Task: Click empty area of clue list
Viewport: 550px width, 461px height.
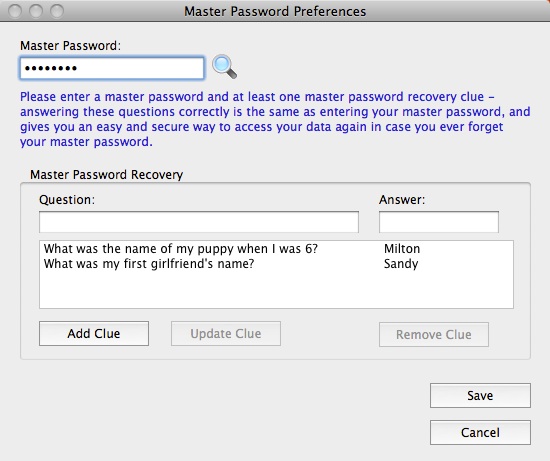Action: [276, 289]
